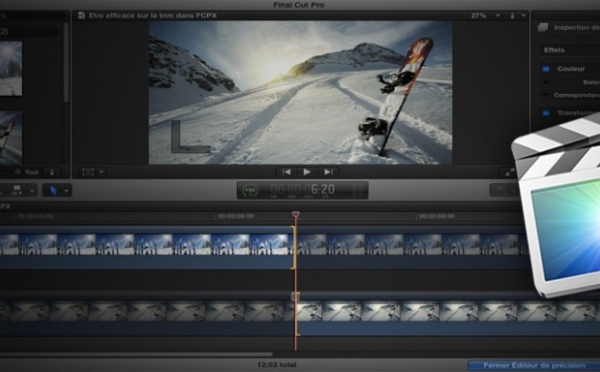The height and width of the screenshot is (372, 600).
Task: Toggle fullscreen viewer playback icon
Action: point(510,172)
